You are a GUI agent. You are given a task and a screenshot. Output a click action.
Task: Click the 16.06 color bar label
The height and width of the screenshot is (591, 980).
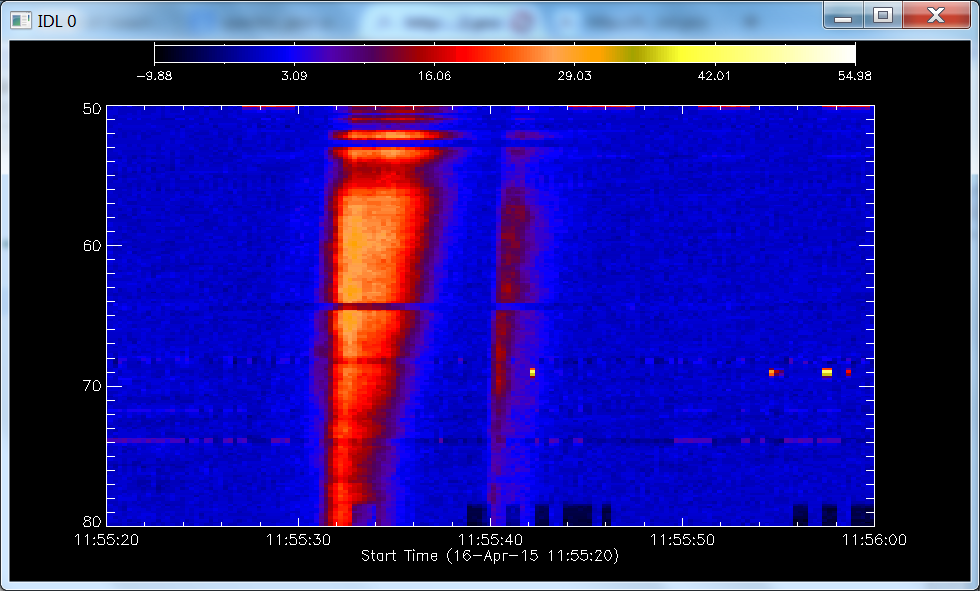434,76
